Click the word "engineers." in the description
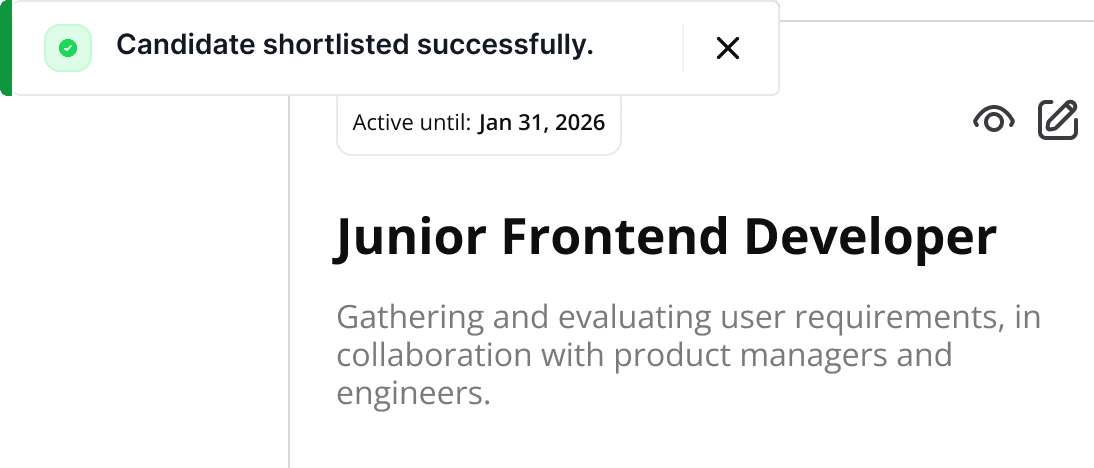Screen dimensions: 1094x468 point(413,393)
